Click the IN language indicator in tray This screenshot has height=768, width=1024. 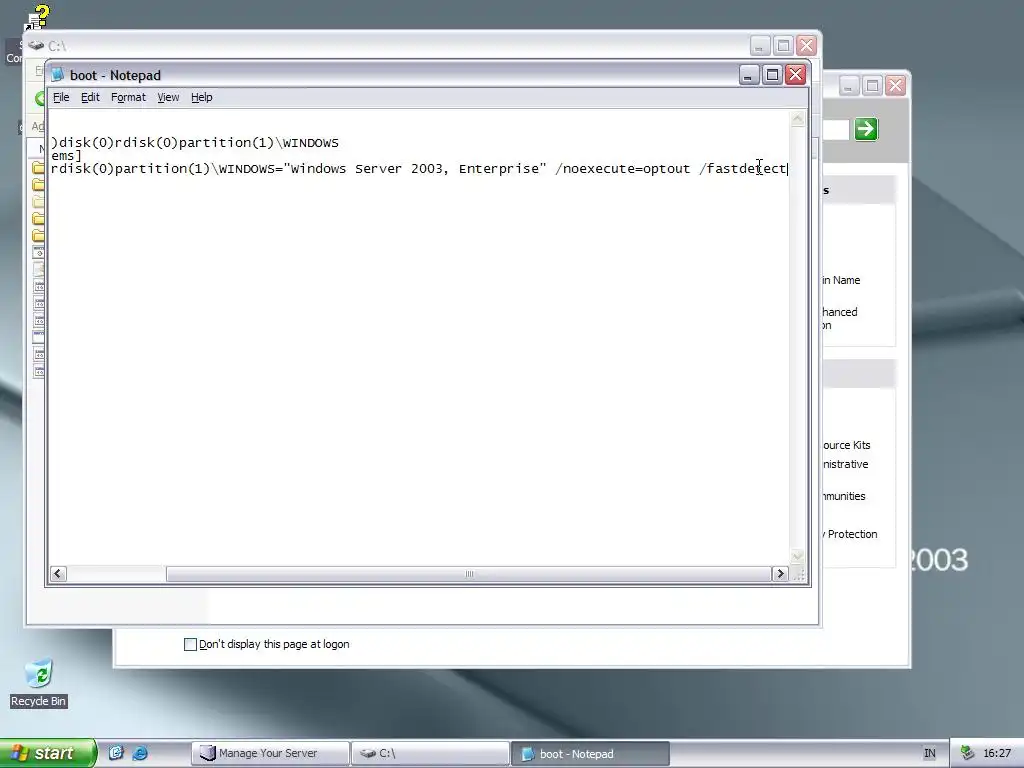929,753
